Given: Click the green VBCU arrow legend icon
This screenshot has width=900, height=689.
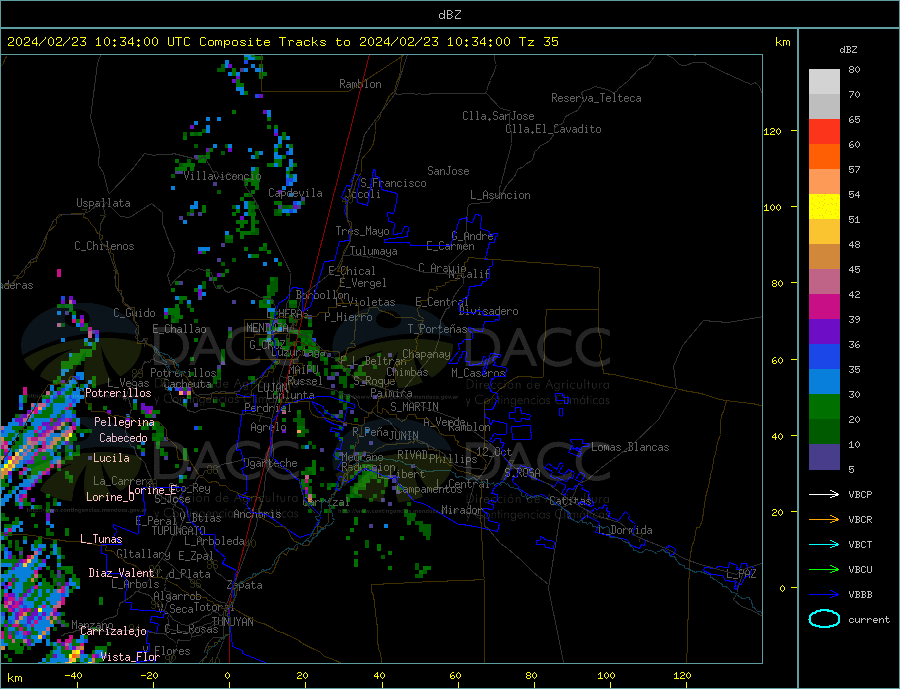Looking at the screenshot, I should pyautogui.click(x=824, y=569).
